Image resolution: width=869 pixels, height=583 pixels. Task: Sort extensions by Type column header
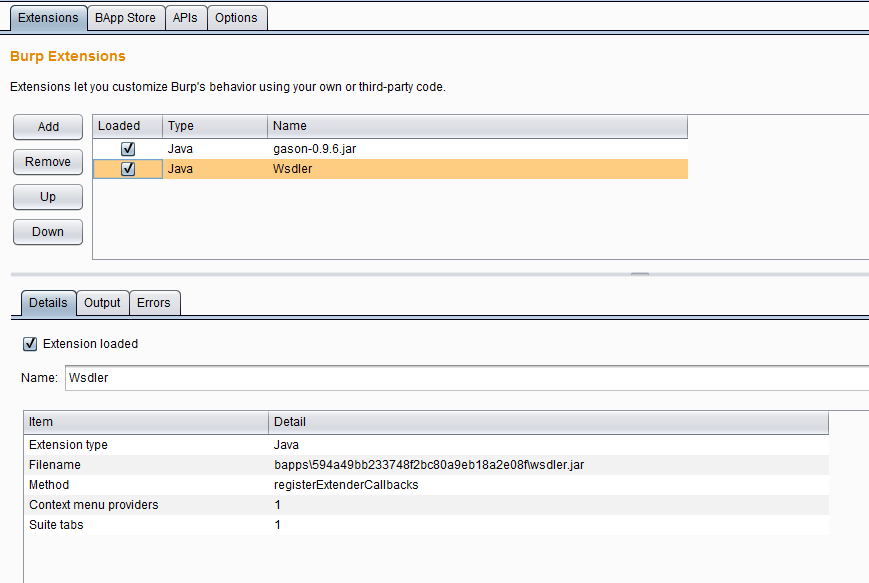[x=214, y=126]
